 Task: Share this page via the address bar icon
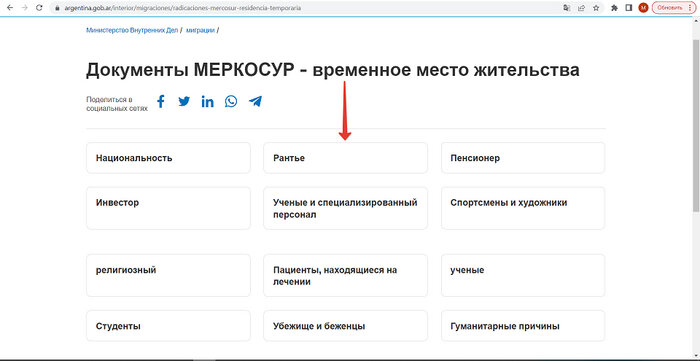(x=581, y=8)
